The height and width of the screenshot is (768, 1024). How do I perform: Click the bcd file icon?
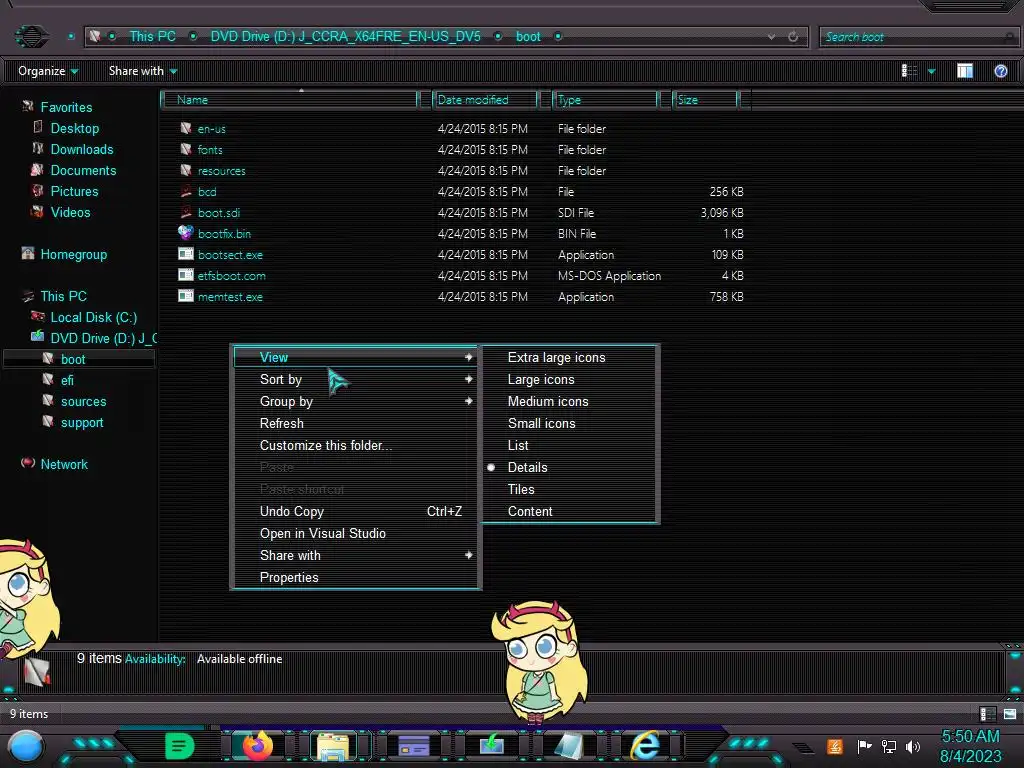click(x=186, y=191)
